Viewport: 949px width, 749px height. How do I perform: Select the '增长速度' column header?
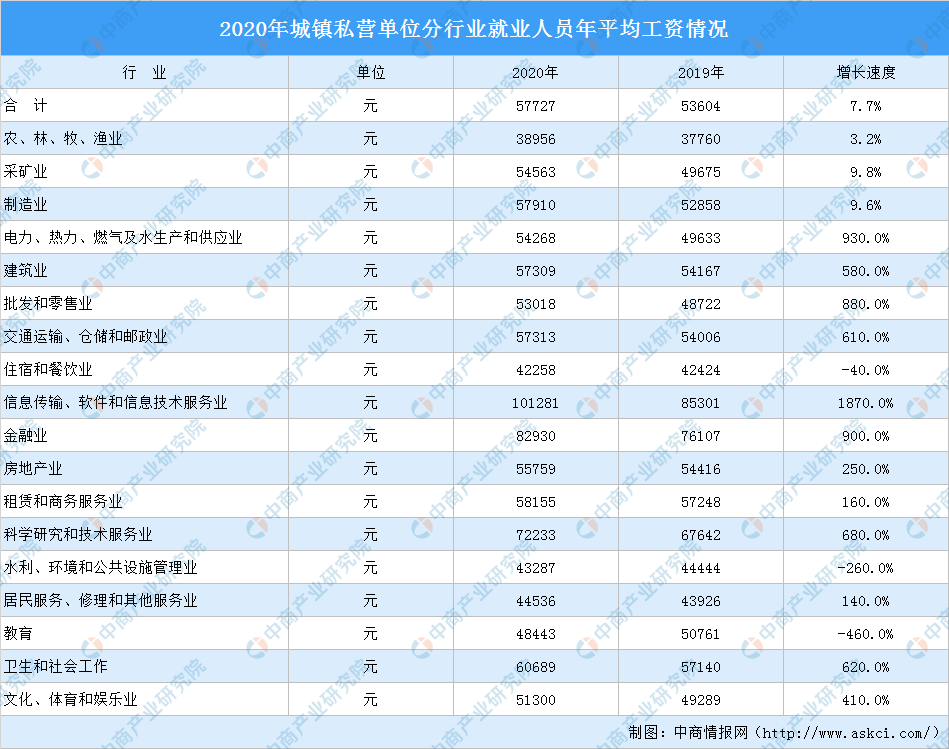click(865, 73)
